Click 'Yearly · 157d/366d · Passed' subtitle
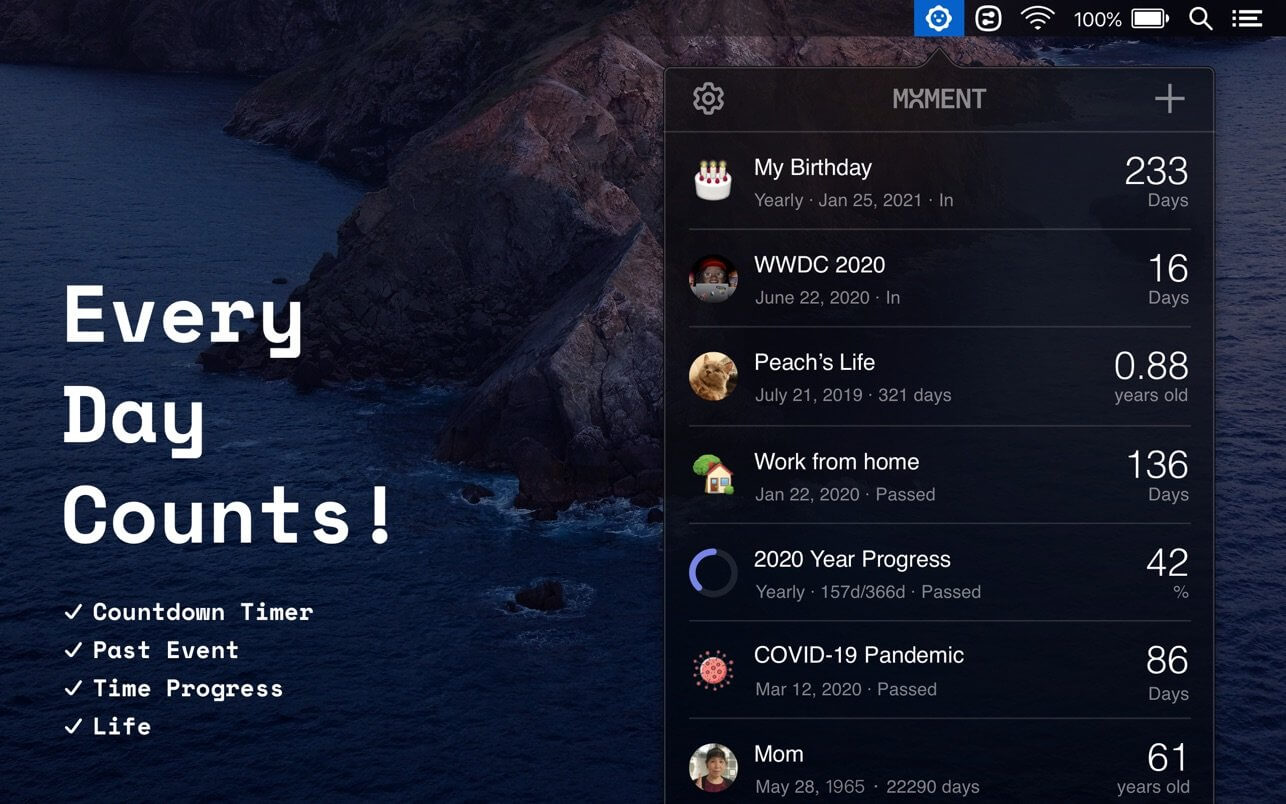Viewport: 1286px width, 804px height. pyautogui.click(x=867, y=592)
